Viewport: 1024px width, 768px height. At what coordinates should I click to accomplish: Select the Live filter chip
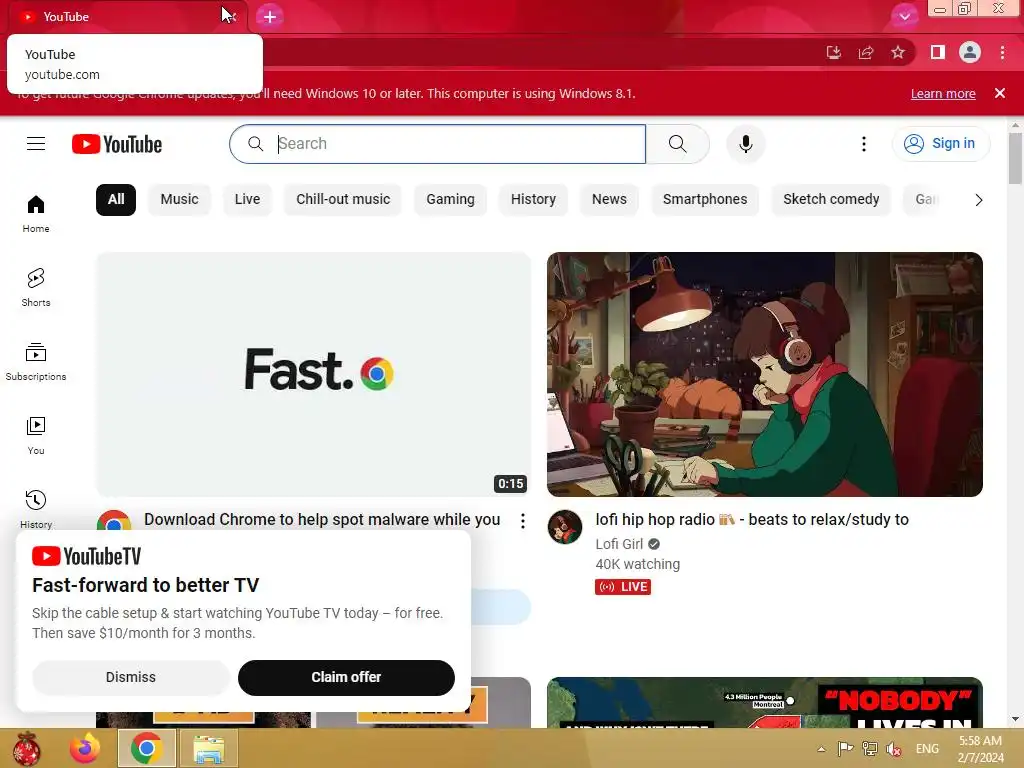click(x=248, y=200)
